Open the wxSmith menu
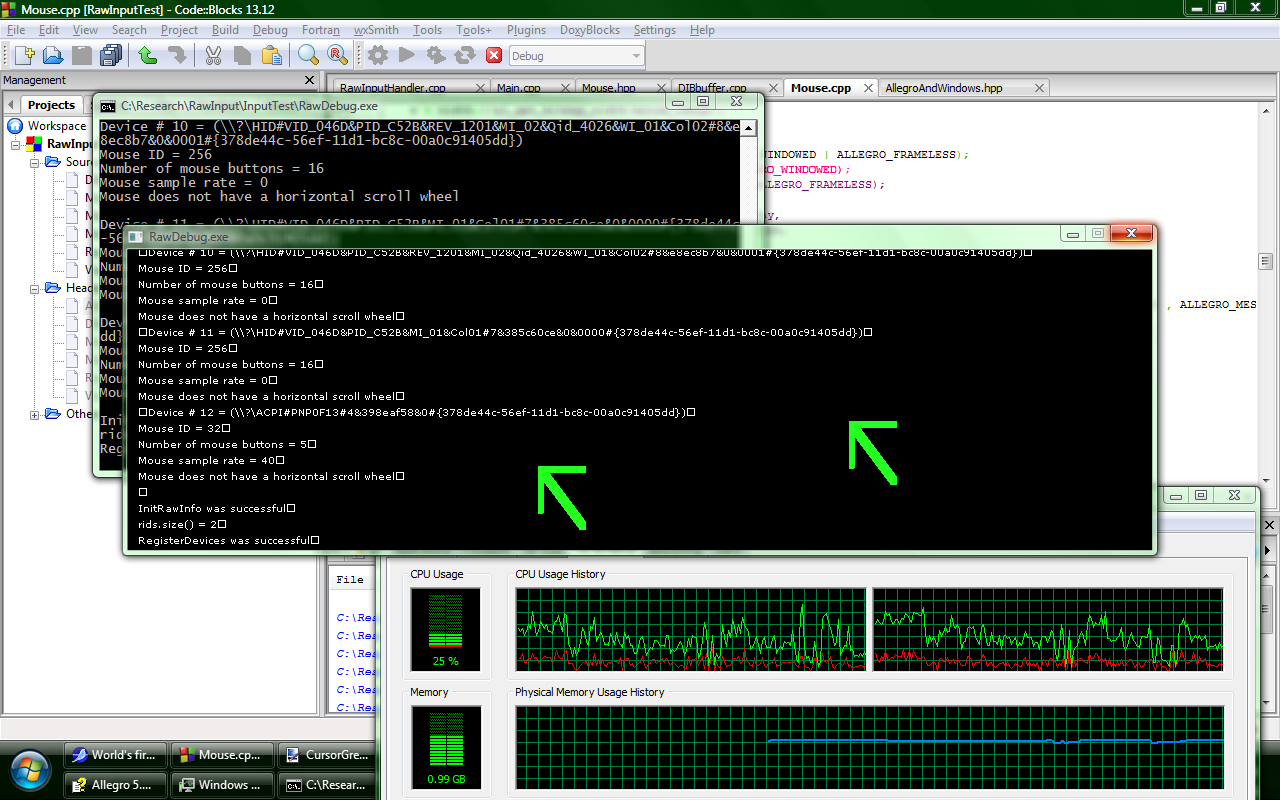 [x=376, y=30]
